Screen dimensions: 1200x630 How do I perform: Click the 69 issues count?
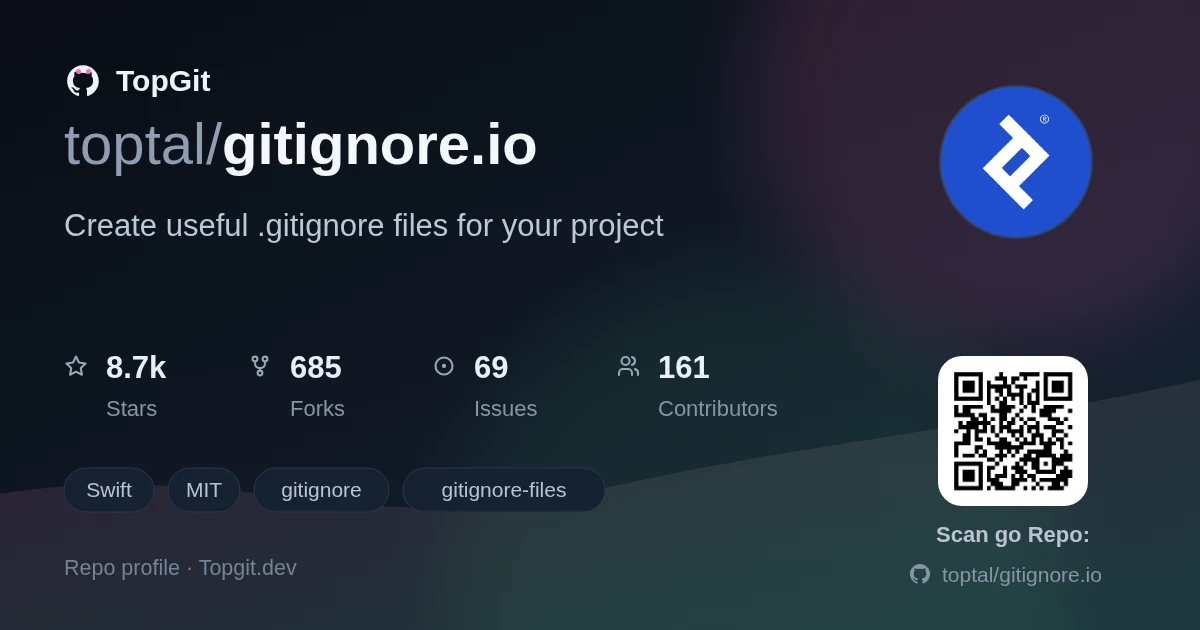point(491,367)
